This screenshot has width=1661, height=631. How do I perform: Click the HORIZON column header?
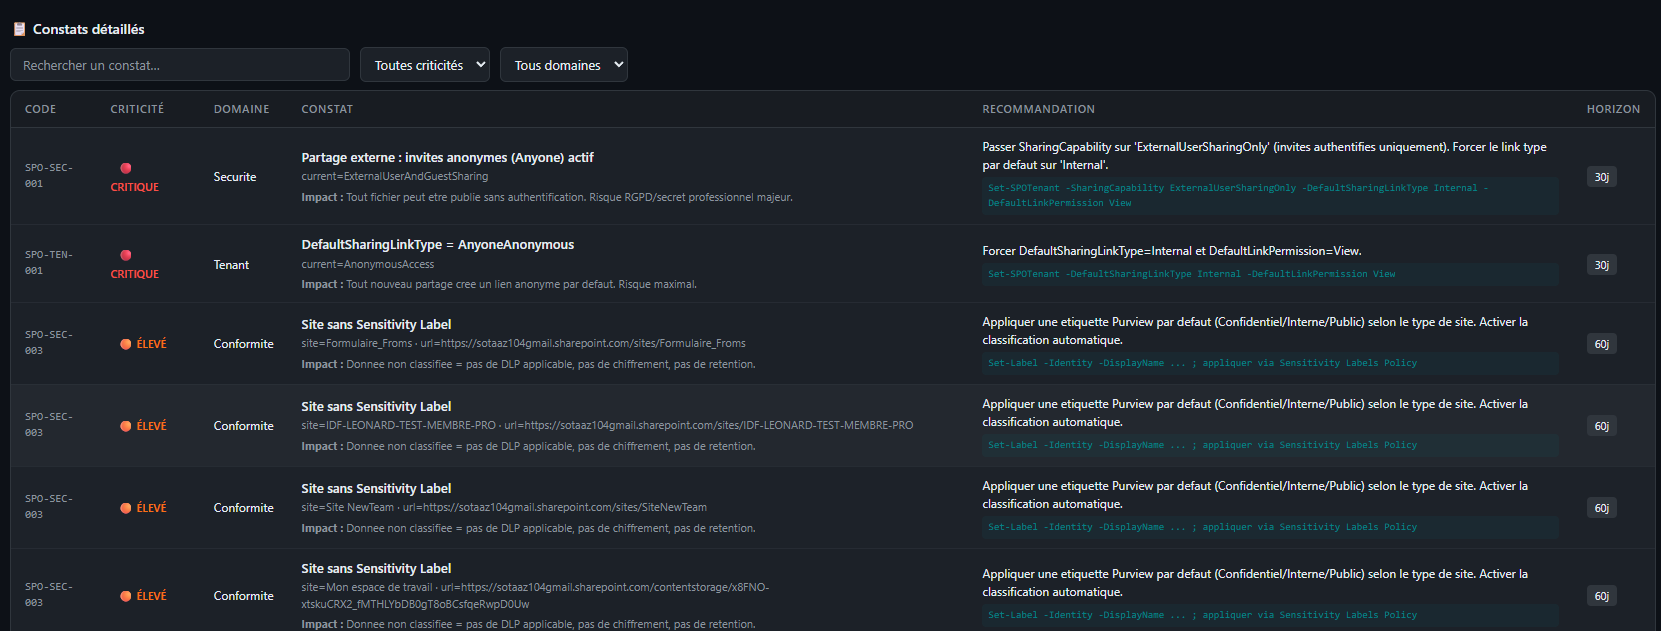(1613, 109)
